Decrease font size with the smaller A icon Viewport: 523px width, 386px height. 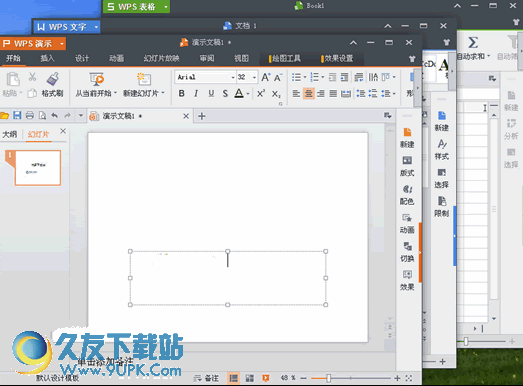point(278,77)
